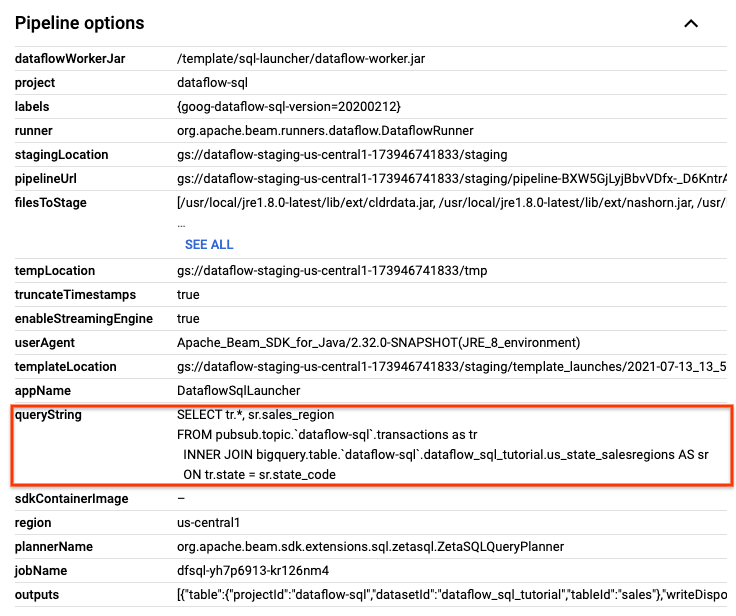Collapse the Pipeline options section

pyautogui.click(x=690, y=23)
